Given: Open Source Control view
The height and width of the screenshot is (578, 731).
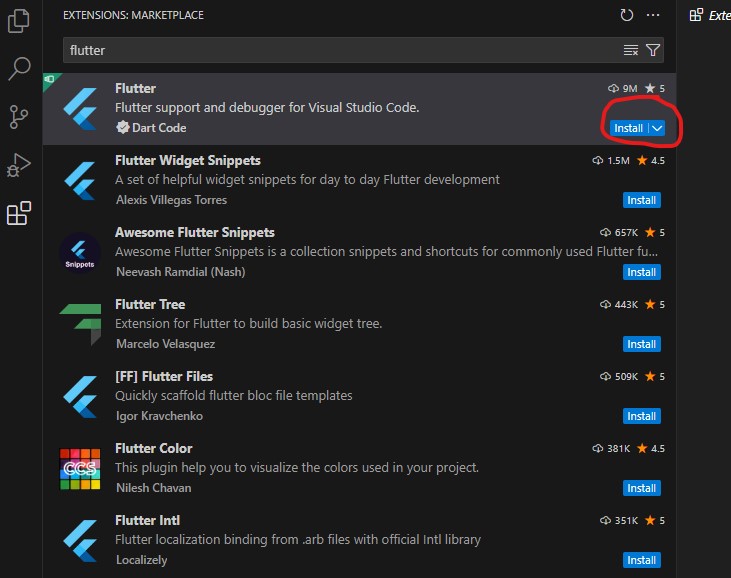Looking at the screenshot, I should click(x=19, y=117).
